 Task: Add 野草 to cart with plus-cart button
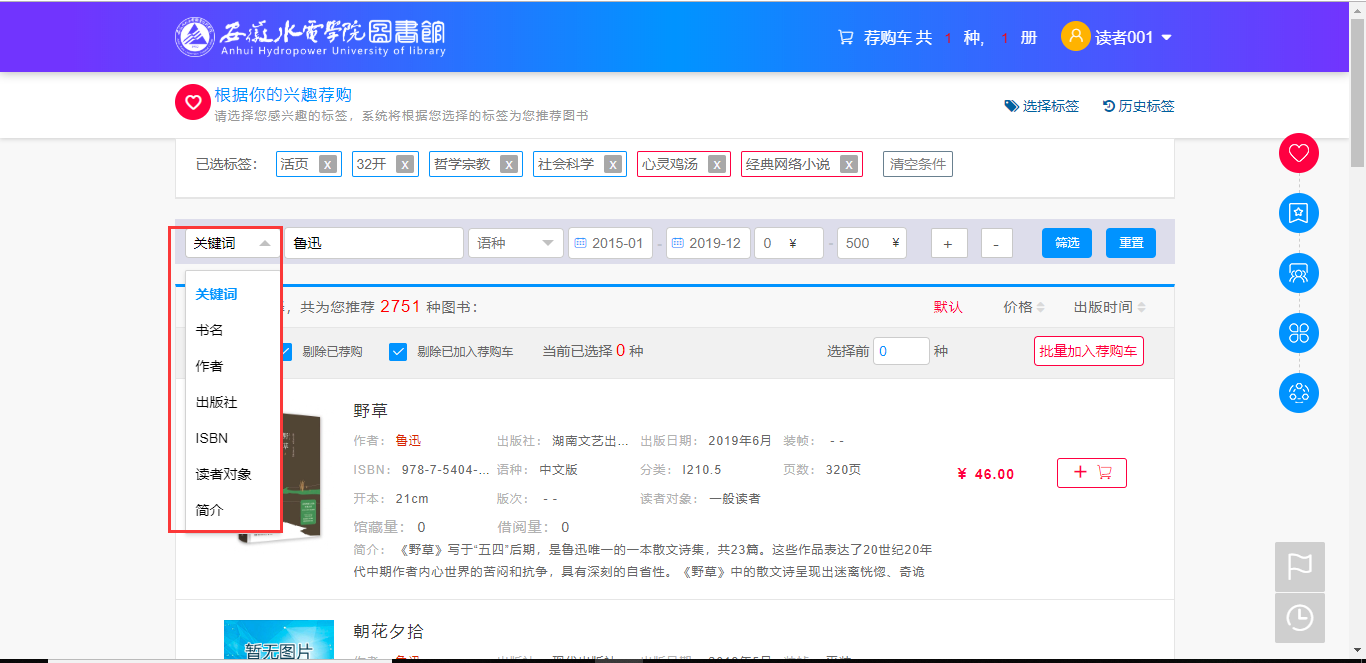1091,473
